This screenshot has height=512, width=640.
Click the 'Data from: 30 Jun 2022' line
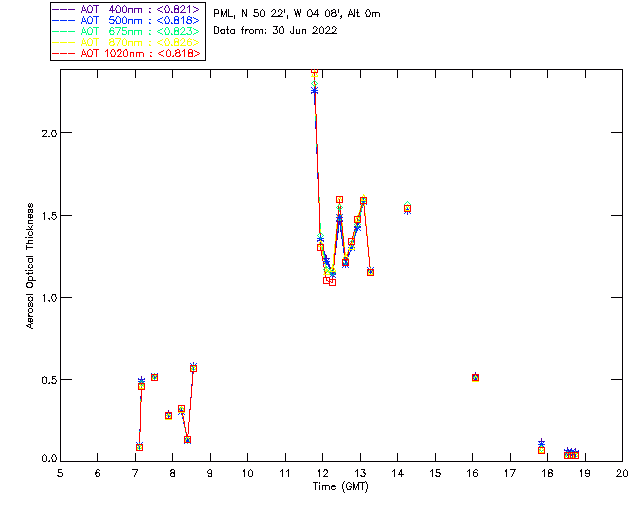(x=275, y=30)
